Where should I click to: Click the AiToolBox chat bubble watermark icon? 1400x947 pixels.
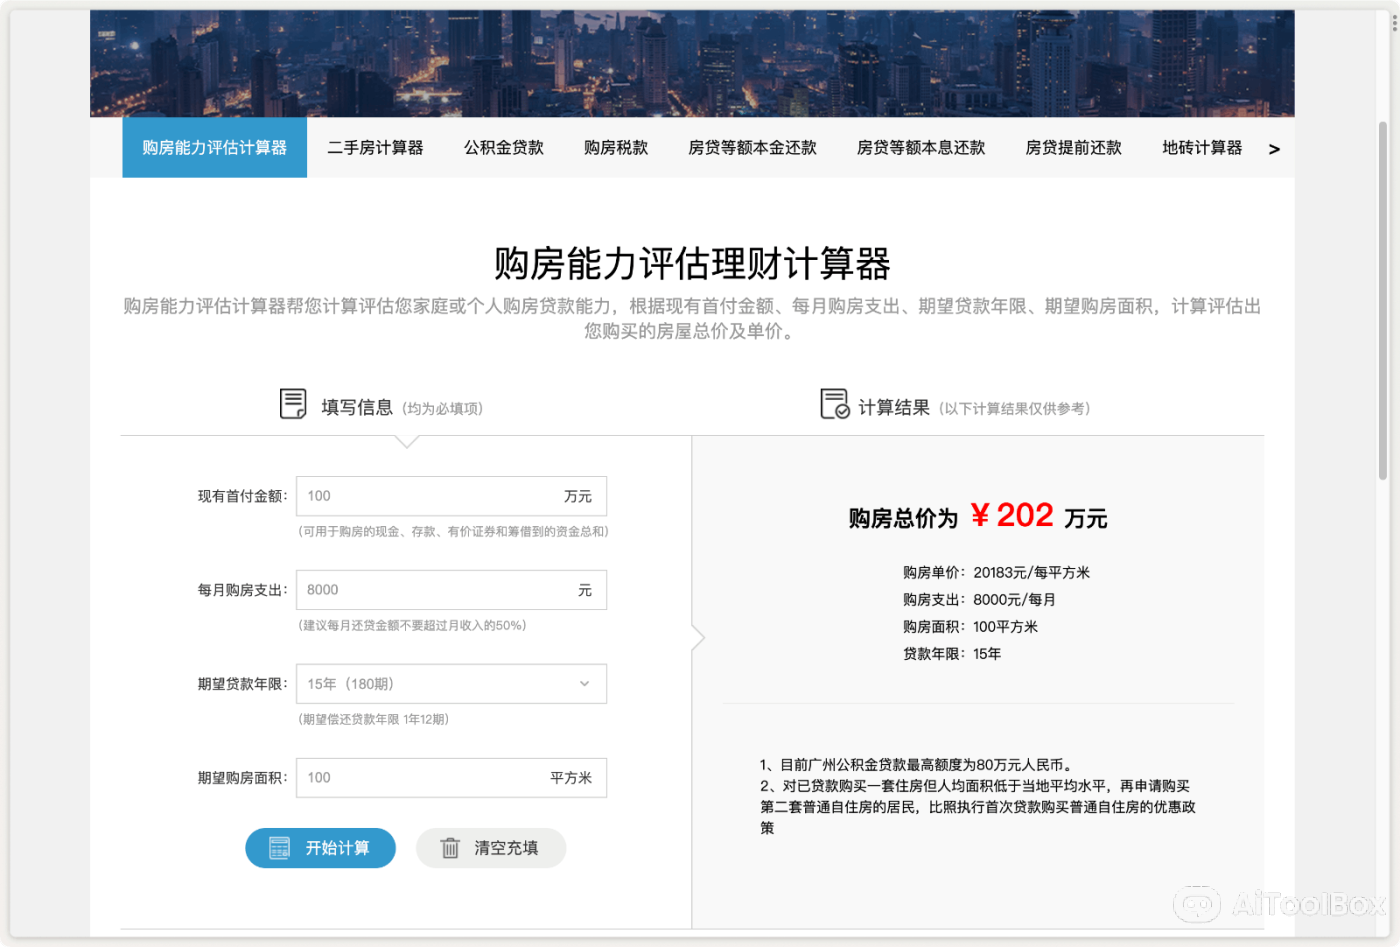coord(1198,904)
